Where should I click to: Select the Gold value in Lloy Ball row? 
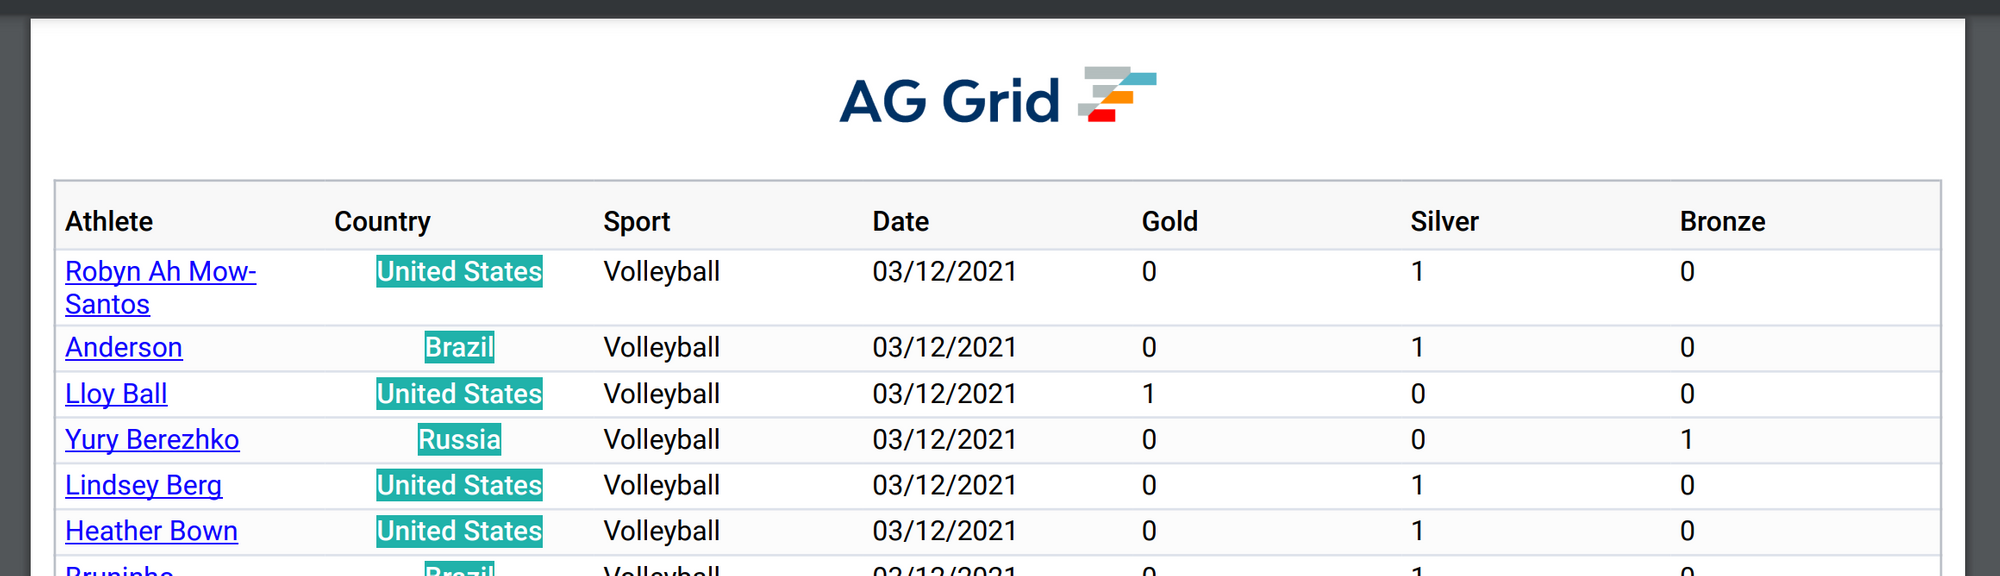[x=1148, y=394]
